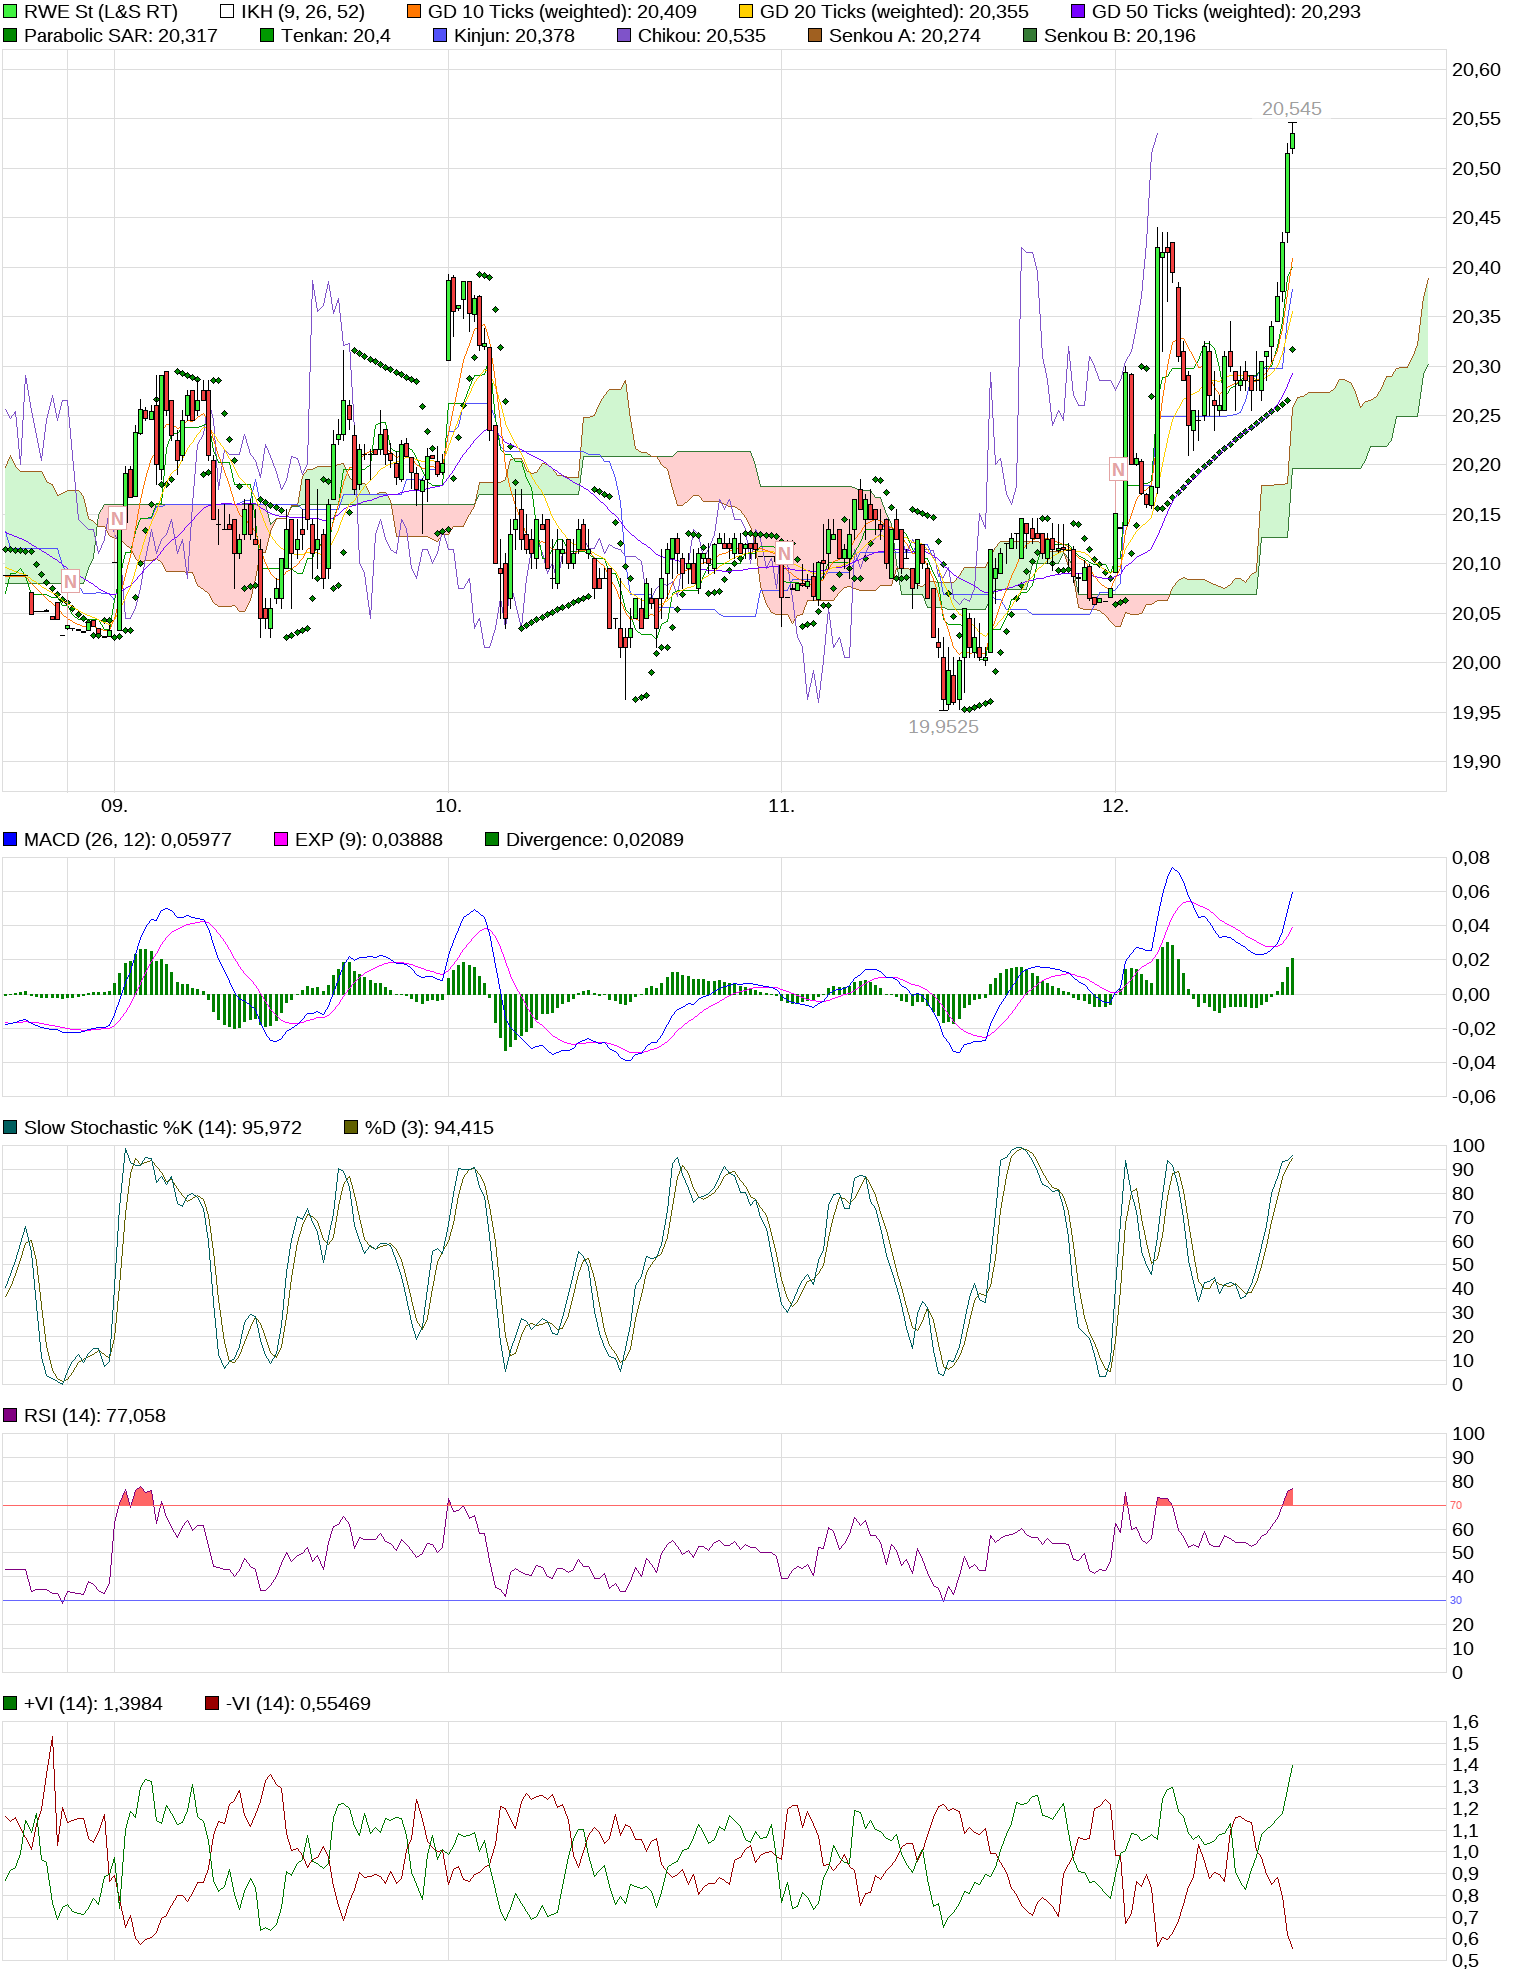The height and width of the screenshot is (1981, 1520).
Task: Click the 10. date axis label
Action: 448,806
